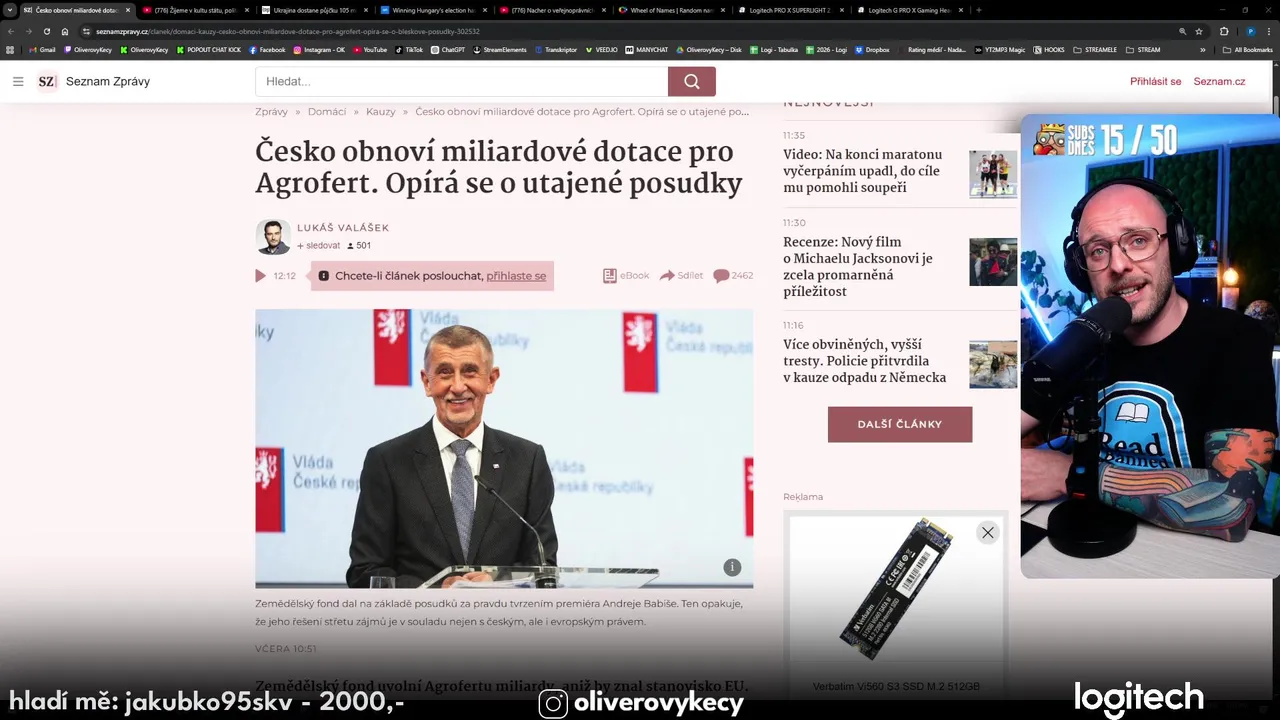Viewport: 1280px width, 720px height.
Task: Switch to the Žijeme v kultu státu tab
Action: (195, 10)
